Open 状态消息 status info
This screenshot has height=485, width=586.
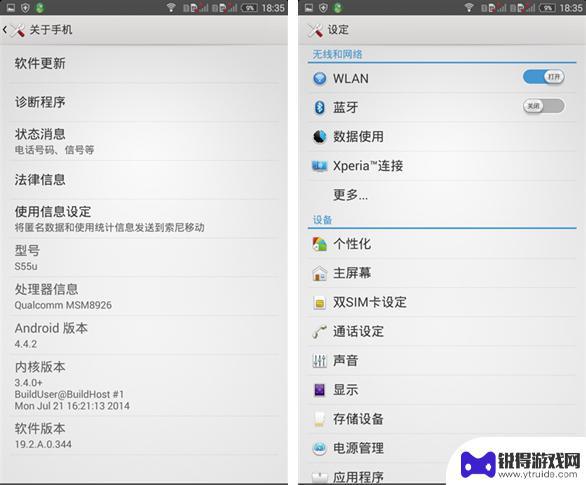click(144, 141)
